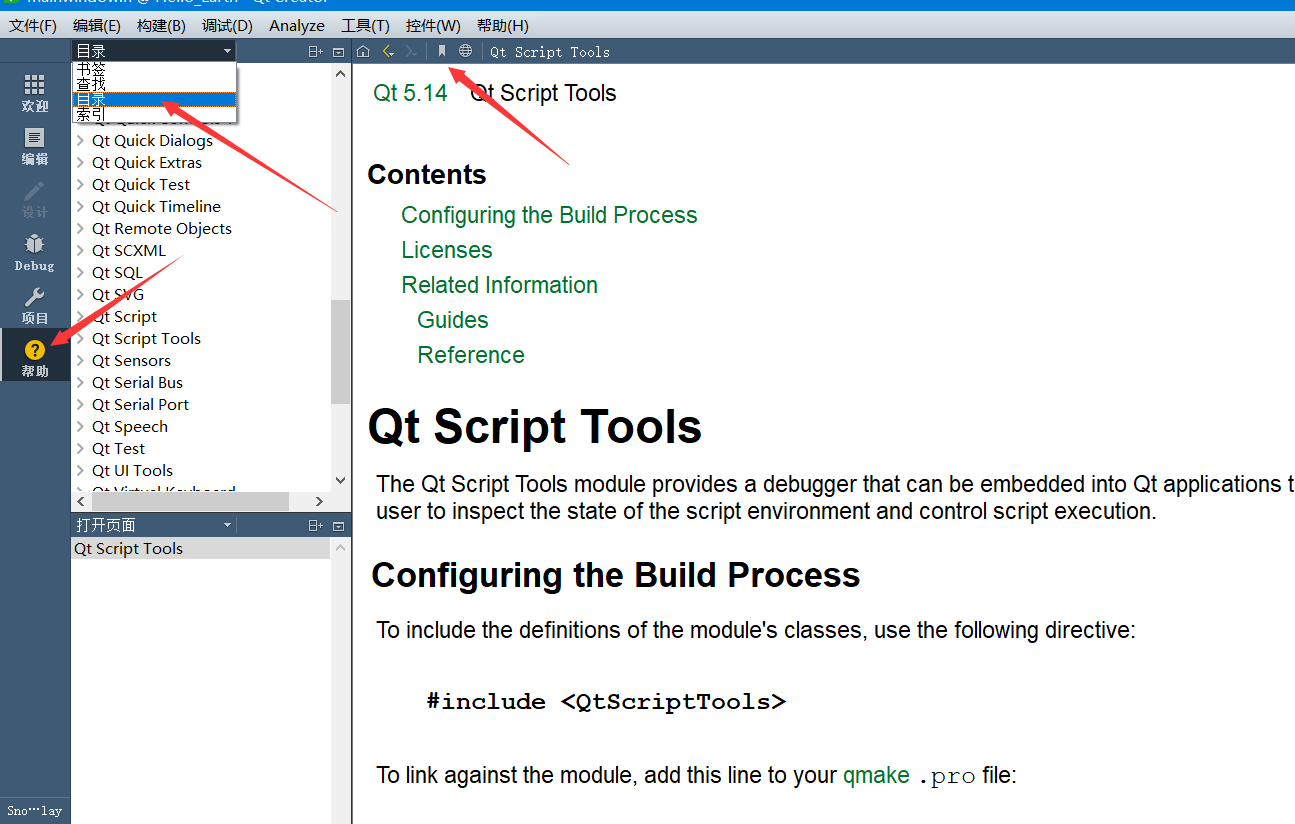Open the 文件(F) menu
The height and width of the screenshot is (824, 1295).
point(33,25)
